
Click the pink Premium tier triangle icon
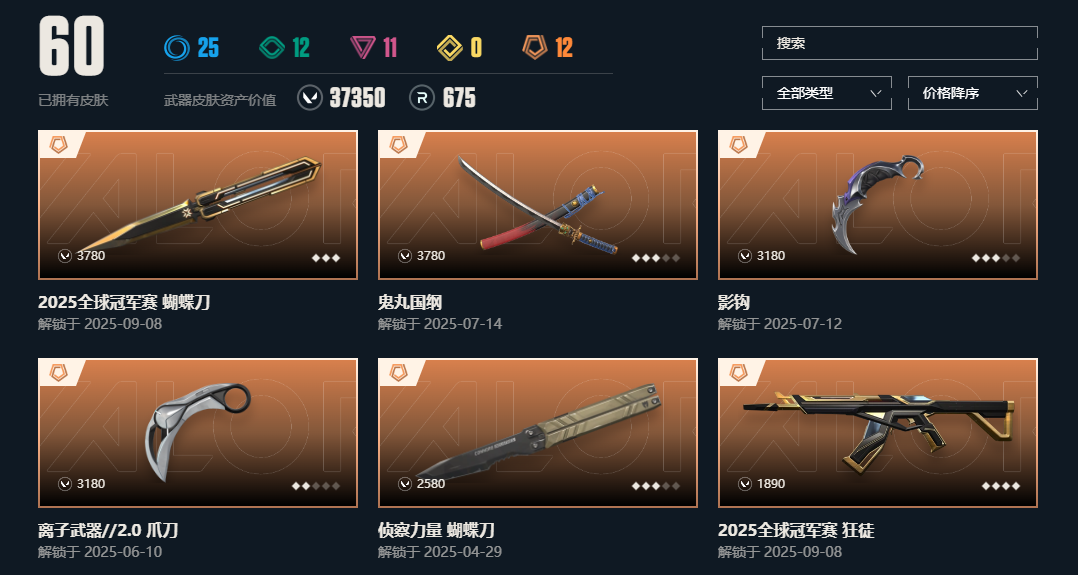click(362, 47)
